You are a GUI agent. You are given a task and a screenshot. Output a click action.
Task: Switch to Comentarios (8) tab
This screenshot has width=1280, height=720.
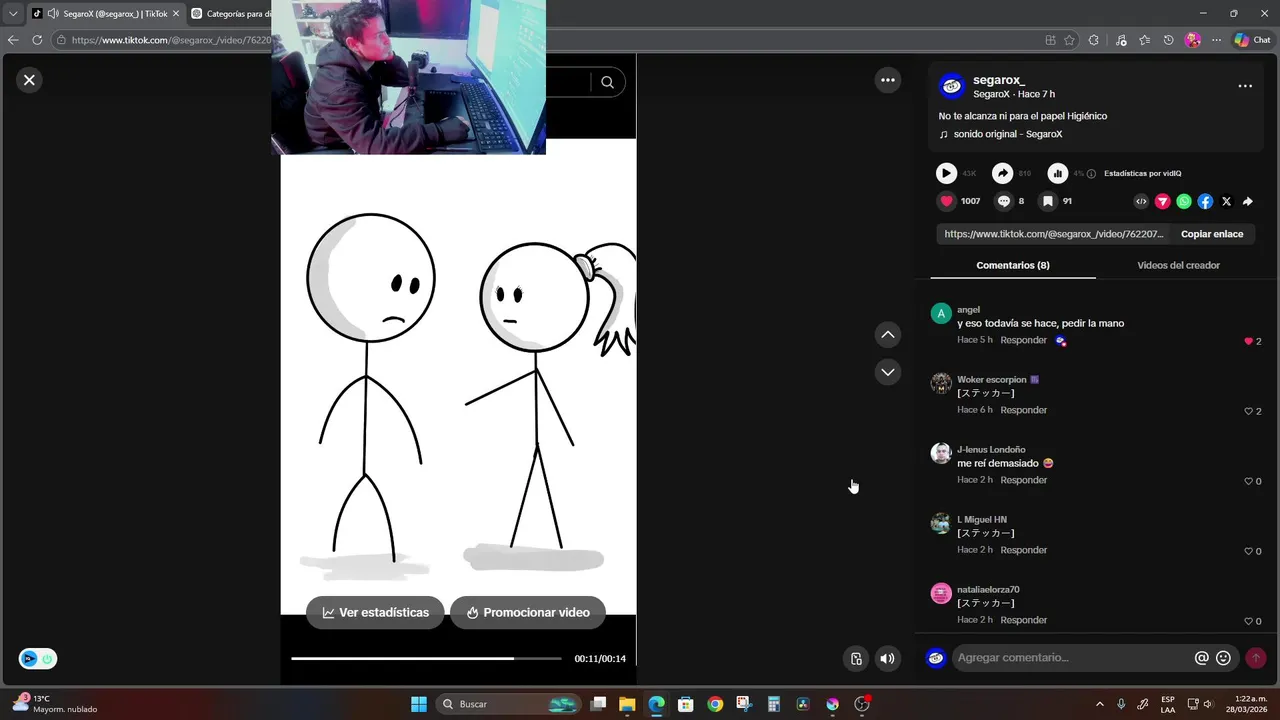pos(1013,265)
